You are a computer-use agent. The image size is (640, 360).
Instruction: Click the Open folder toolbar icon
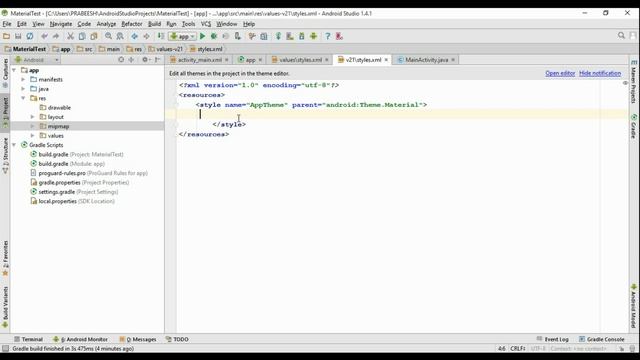click(6, 36)
